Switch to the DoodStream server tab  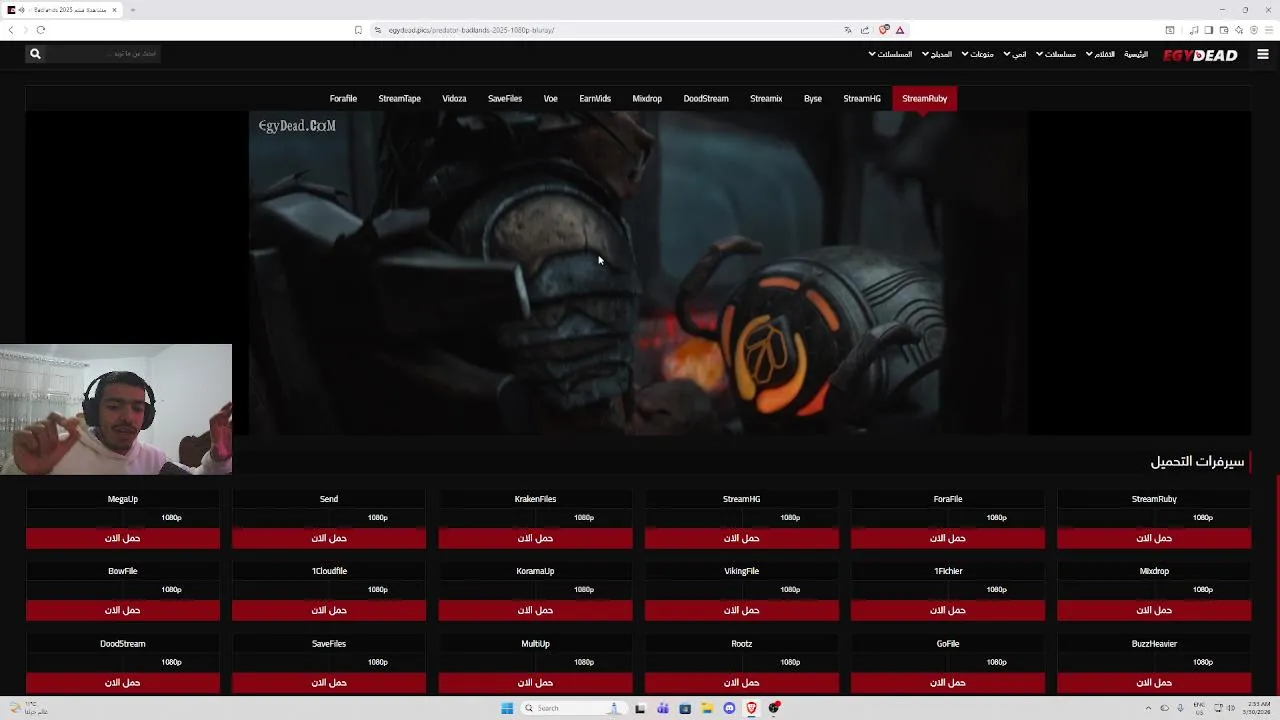706,99
